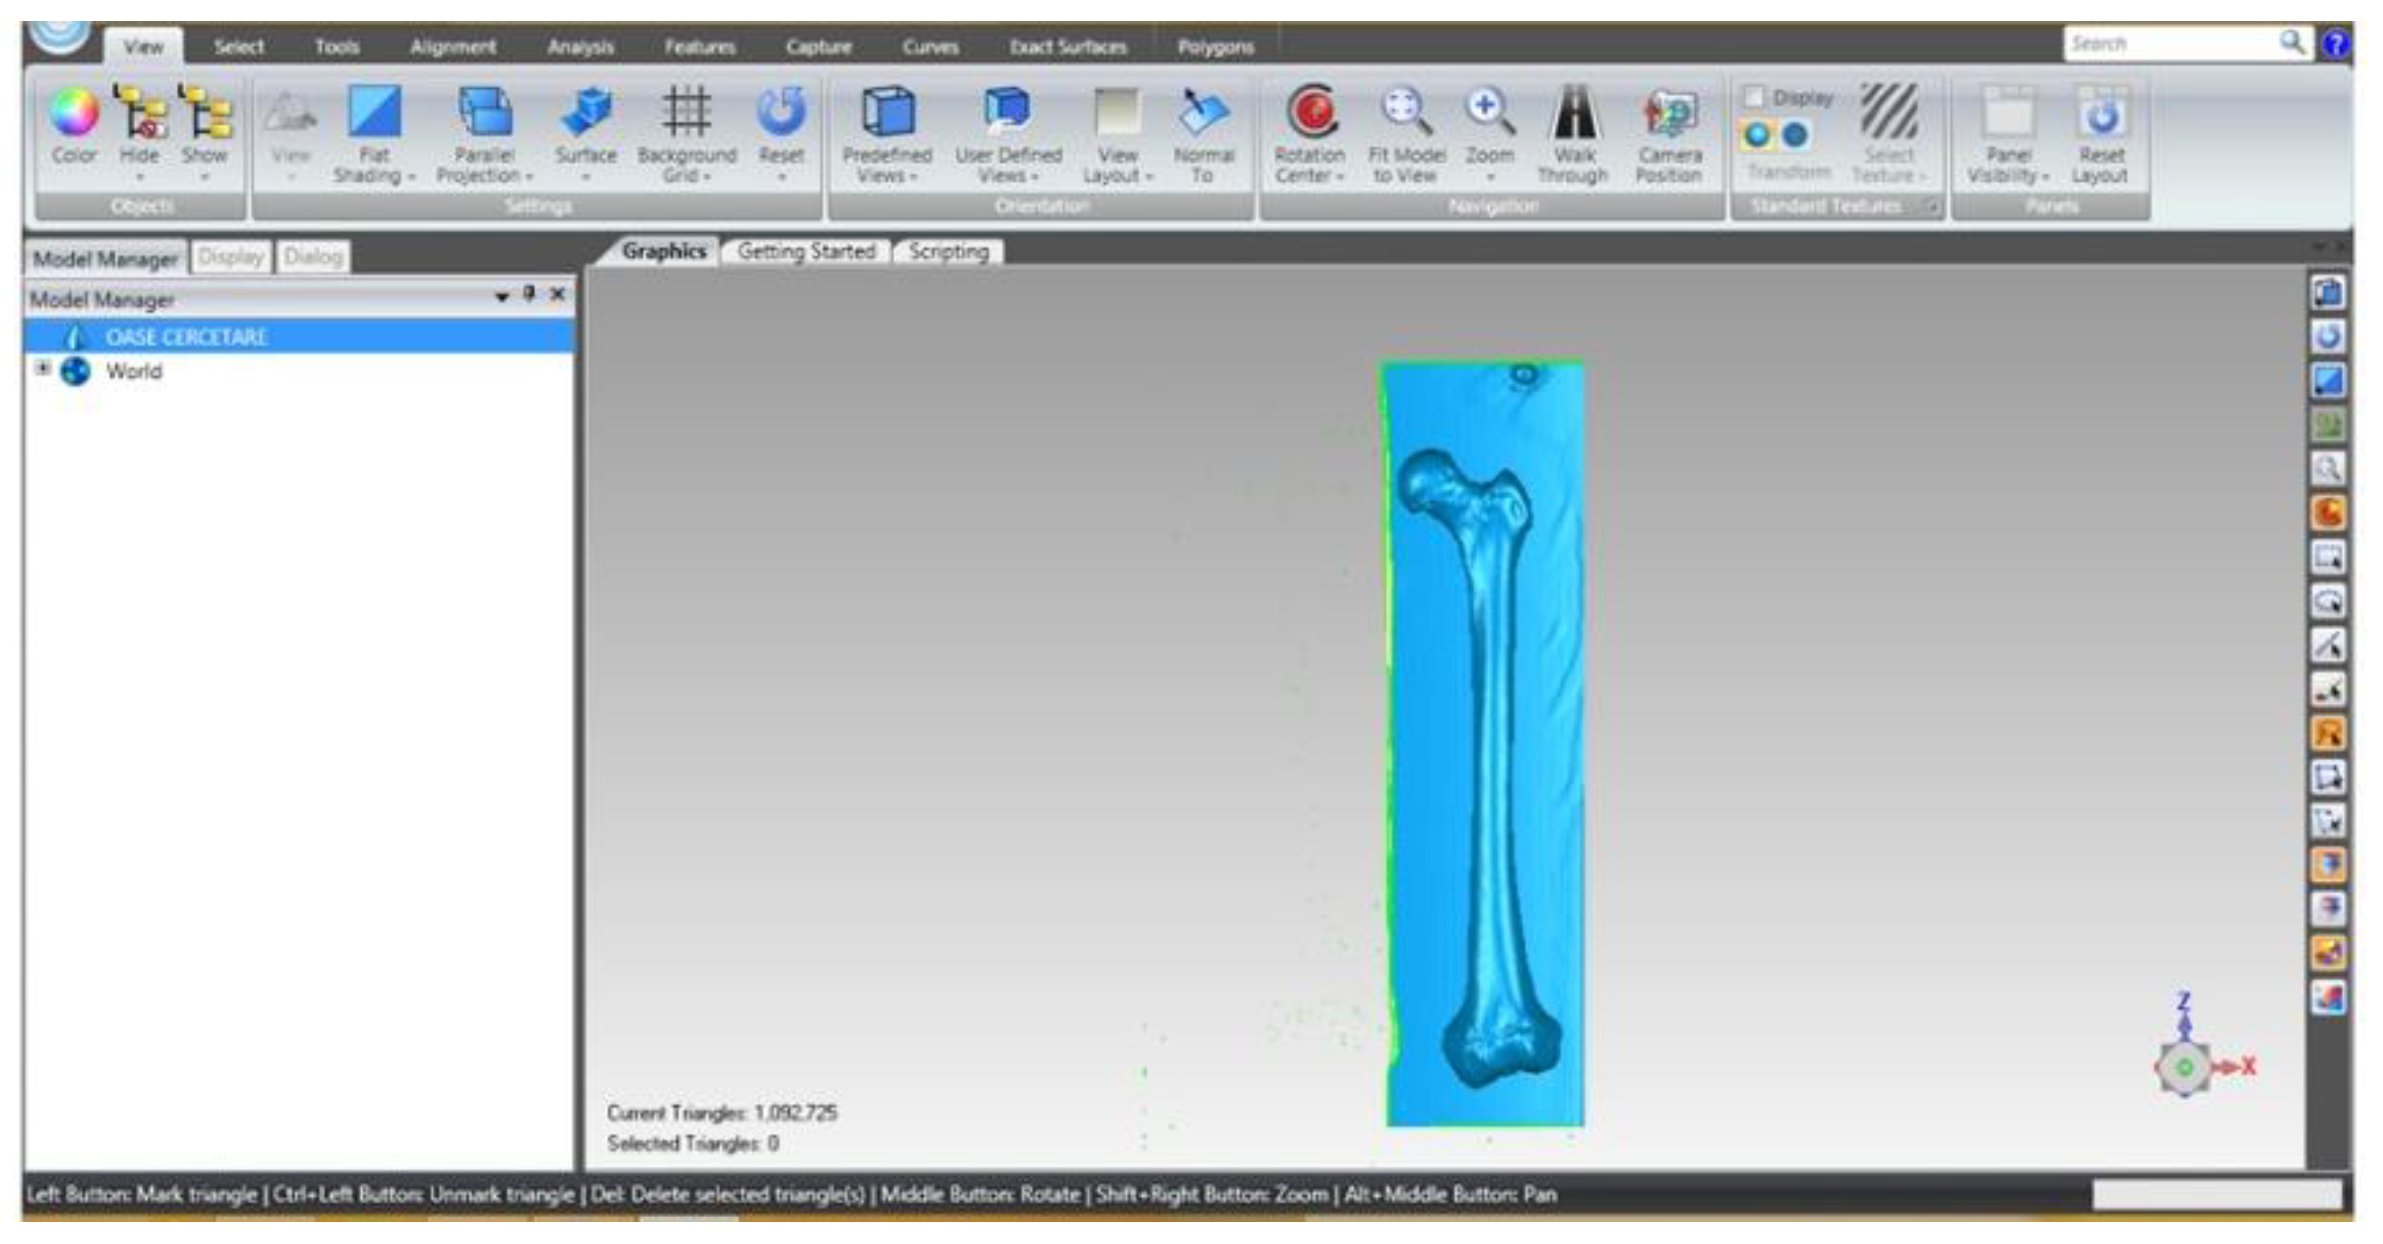Click Fit Model to View icon
The height and width of the screenshot is (1244, 2383).
pos(1404,112)
